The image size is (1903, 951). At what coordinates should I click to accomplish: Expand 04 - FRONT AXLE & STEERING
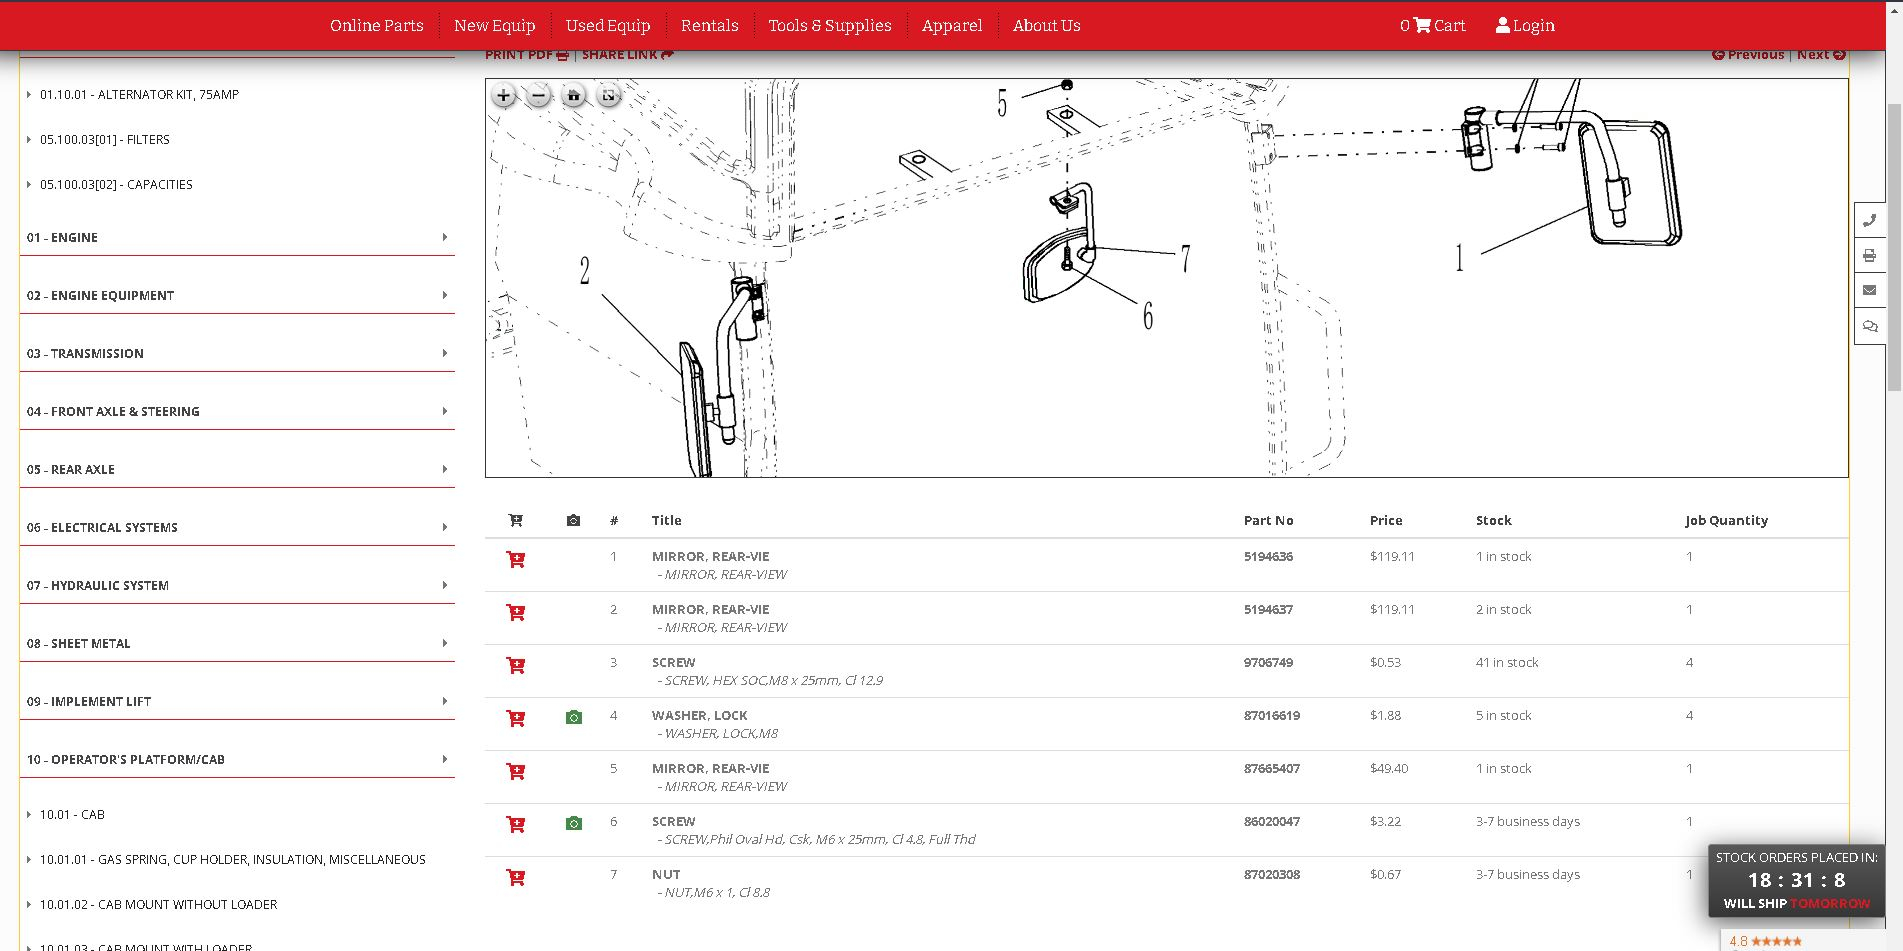[x=238, y=412]
